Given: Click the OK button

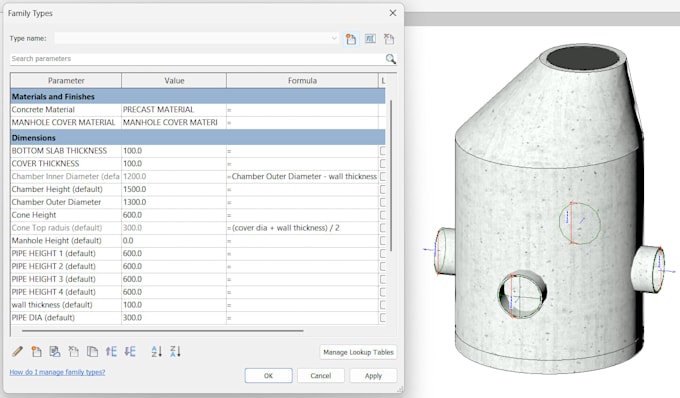Looking at the screenshot, I should (x=268, y=376).
